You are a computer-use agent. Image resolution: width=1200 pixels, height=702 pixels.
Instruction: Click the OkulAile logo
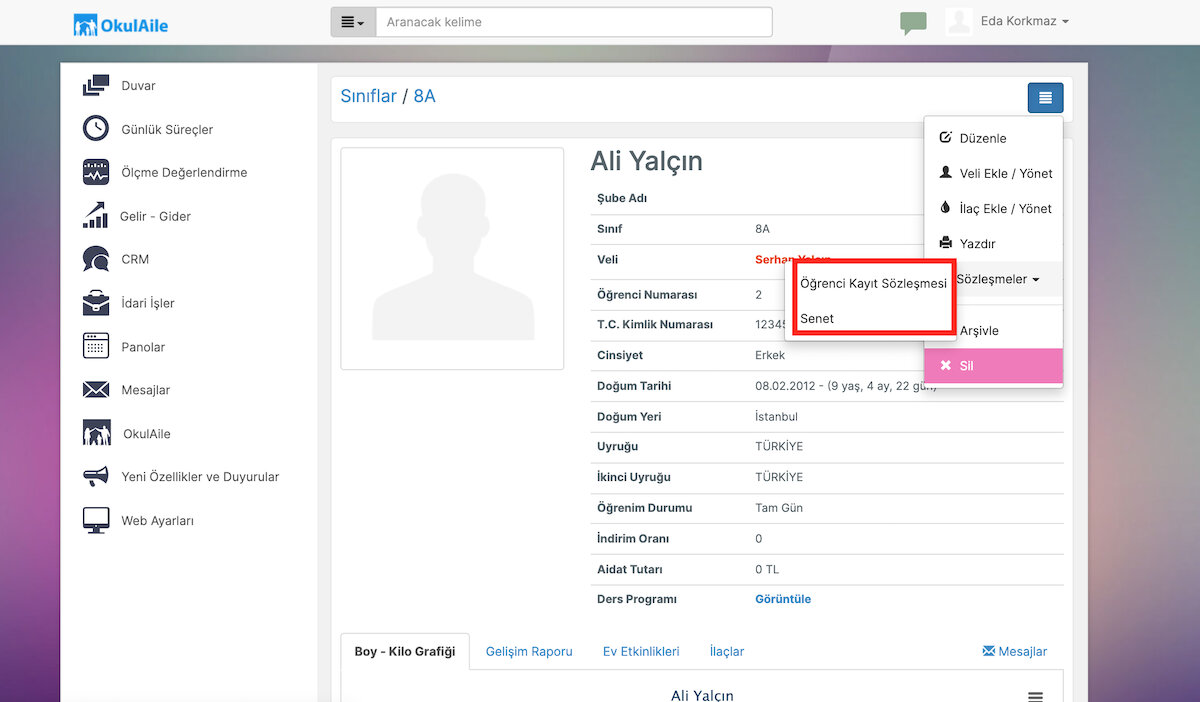point(121,24)
